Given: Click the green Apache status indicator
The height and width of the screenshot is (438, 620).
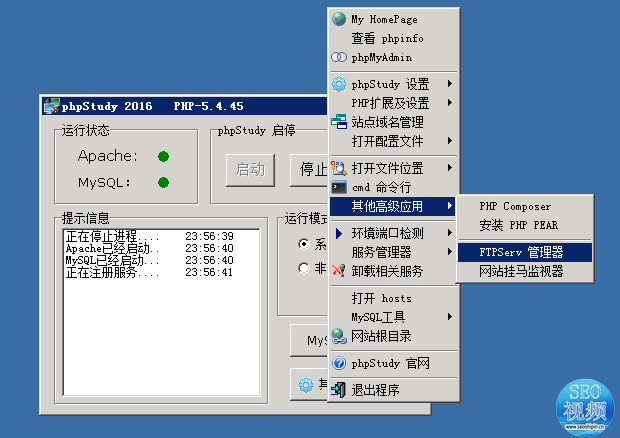Looking at the screenshot, I should coord(163,157).
